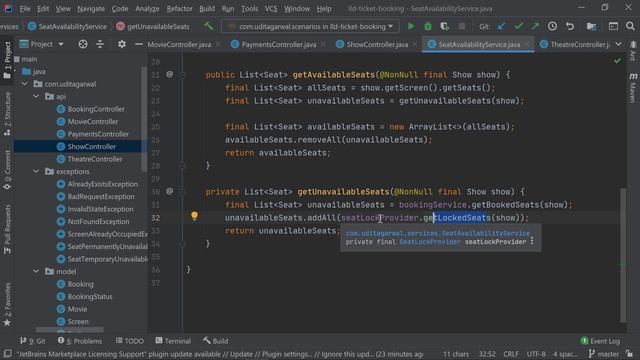Click CRLF line separator in status bar
This screenshot has width=640, height=360.
click(511, 354)
